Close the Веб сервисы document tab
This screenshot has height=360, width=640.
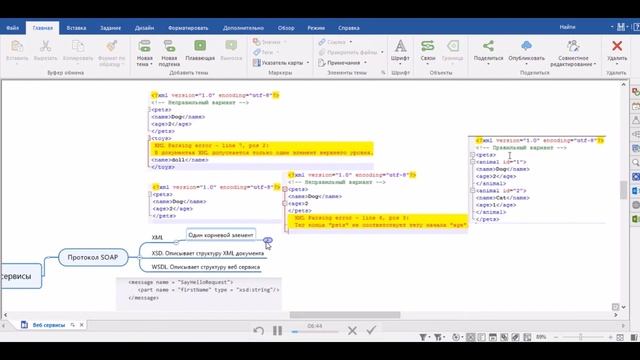[x=82, y=325]
